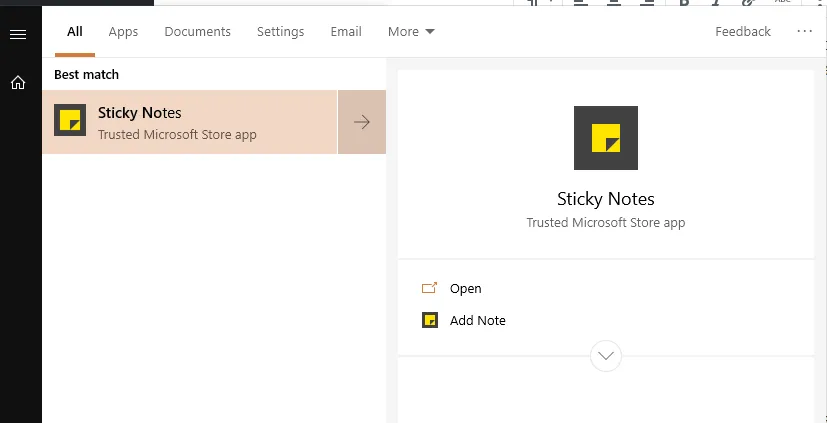827x423 pixels.
Task: Switch to the Apps filter tab
Action: [x=123, y=32]
